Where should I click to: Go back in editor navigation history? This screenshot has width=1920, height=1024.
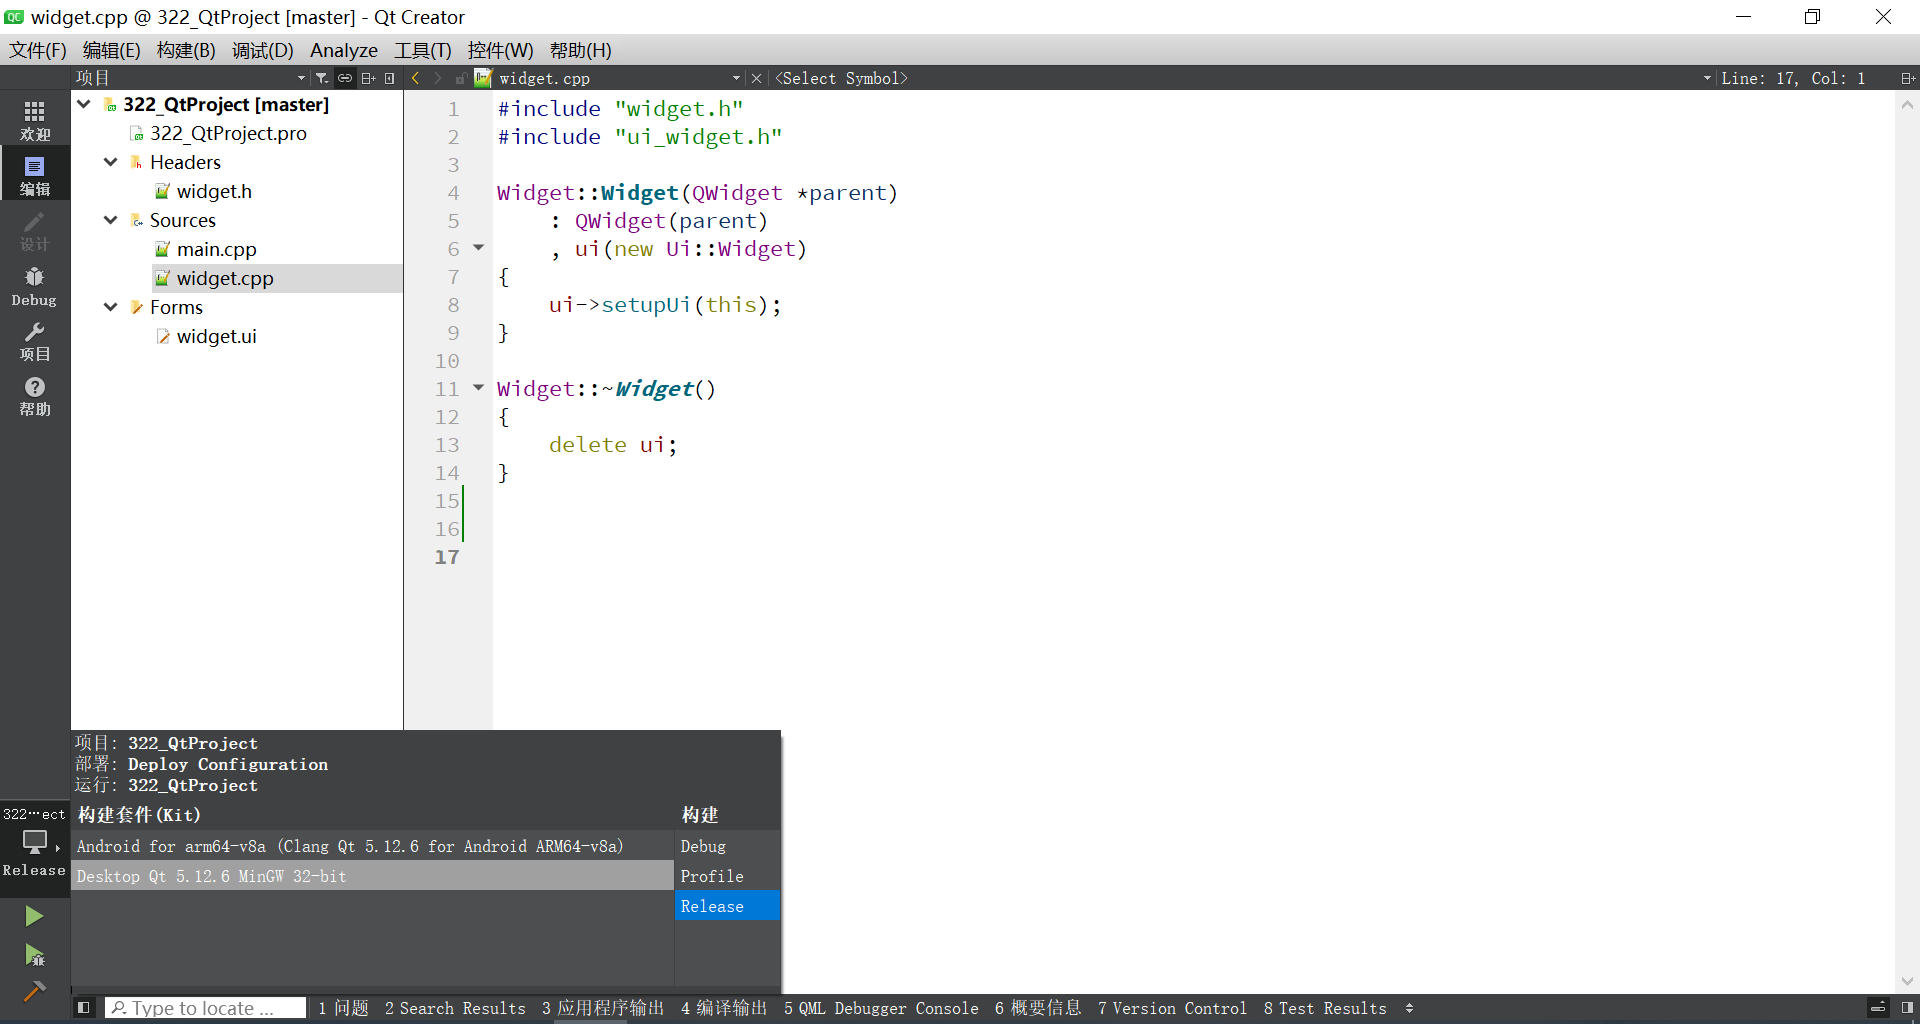click(x=416, y=78)
